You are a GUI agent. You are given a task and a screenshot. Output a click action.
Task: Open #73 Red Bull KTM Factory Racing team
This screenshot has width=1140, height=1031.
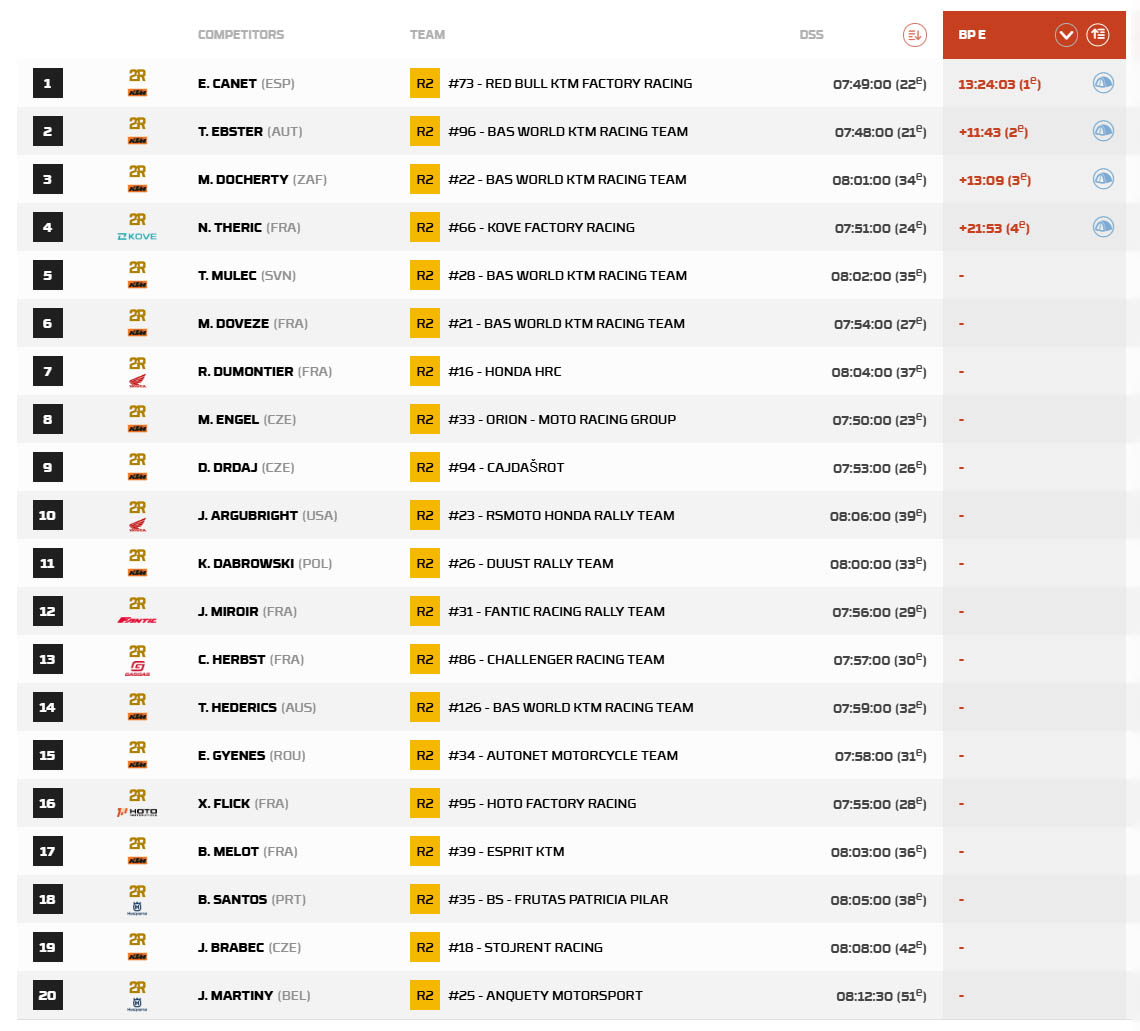(570, 84)
